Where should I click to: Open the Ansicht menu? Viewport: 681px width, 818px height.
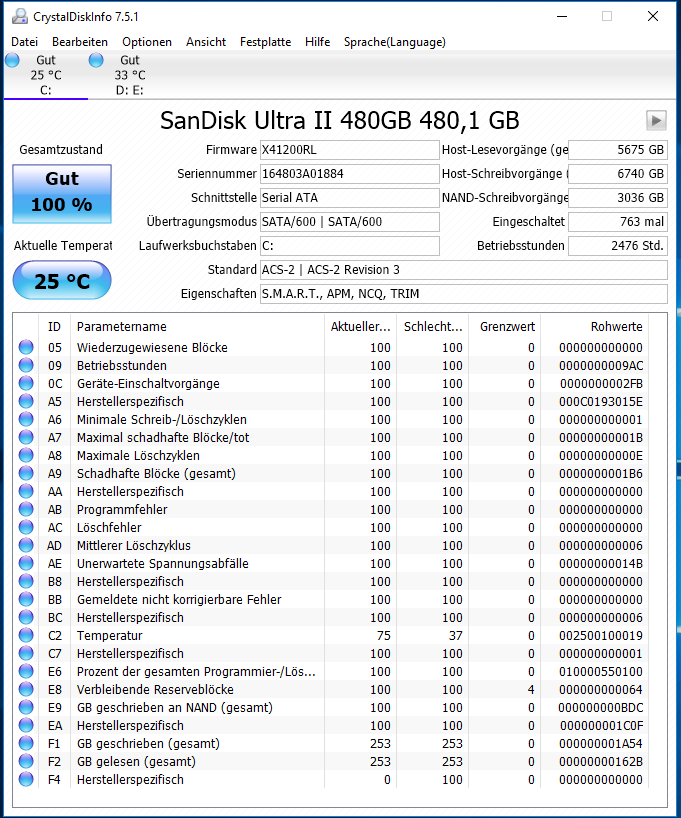click(x=206, y=42)
